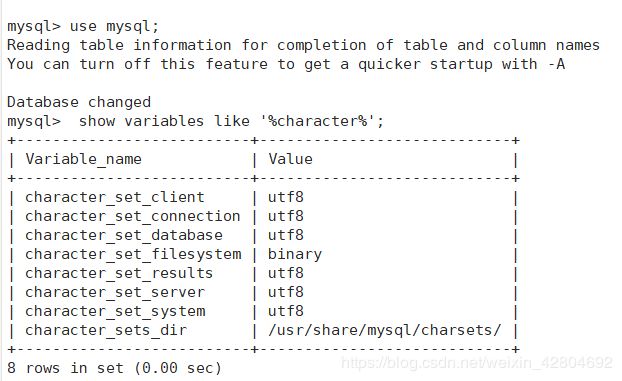Image resolution: width=622 pixels, height=381 pixels.
Task: Click the 'Database changed' message
Action: click(x=79, y=102)
